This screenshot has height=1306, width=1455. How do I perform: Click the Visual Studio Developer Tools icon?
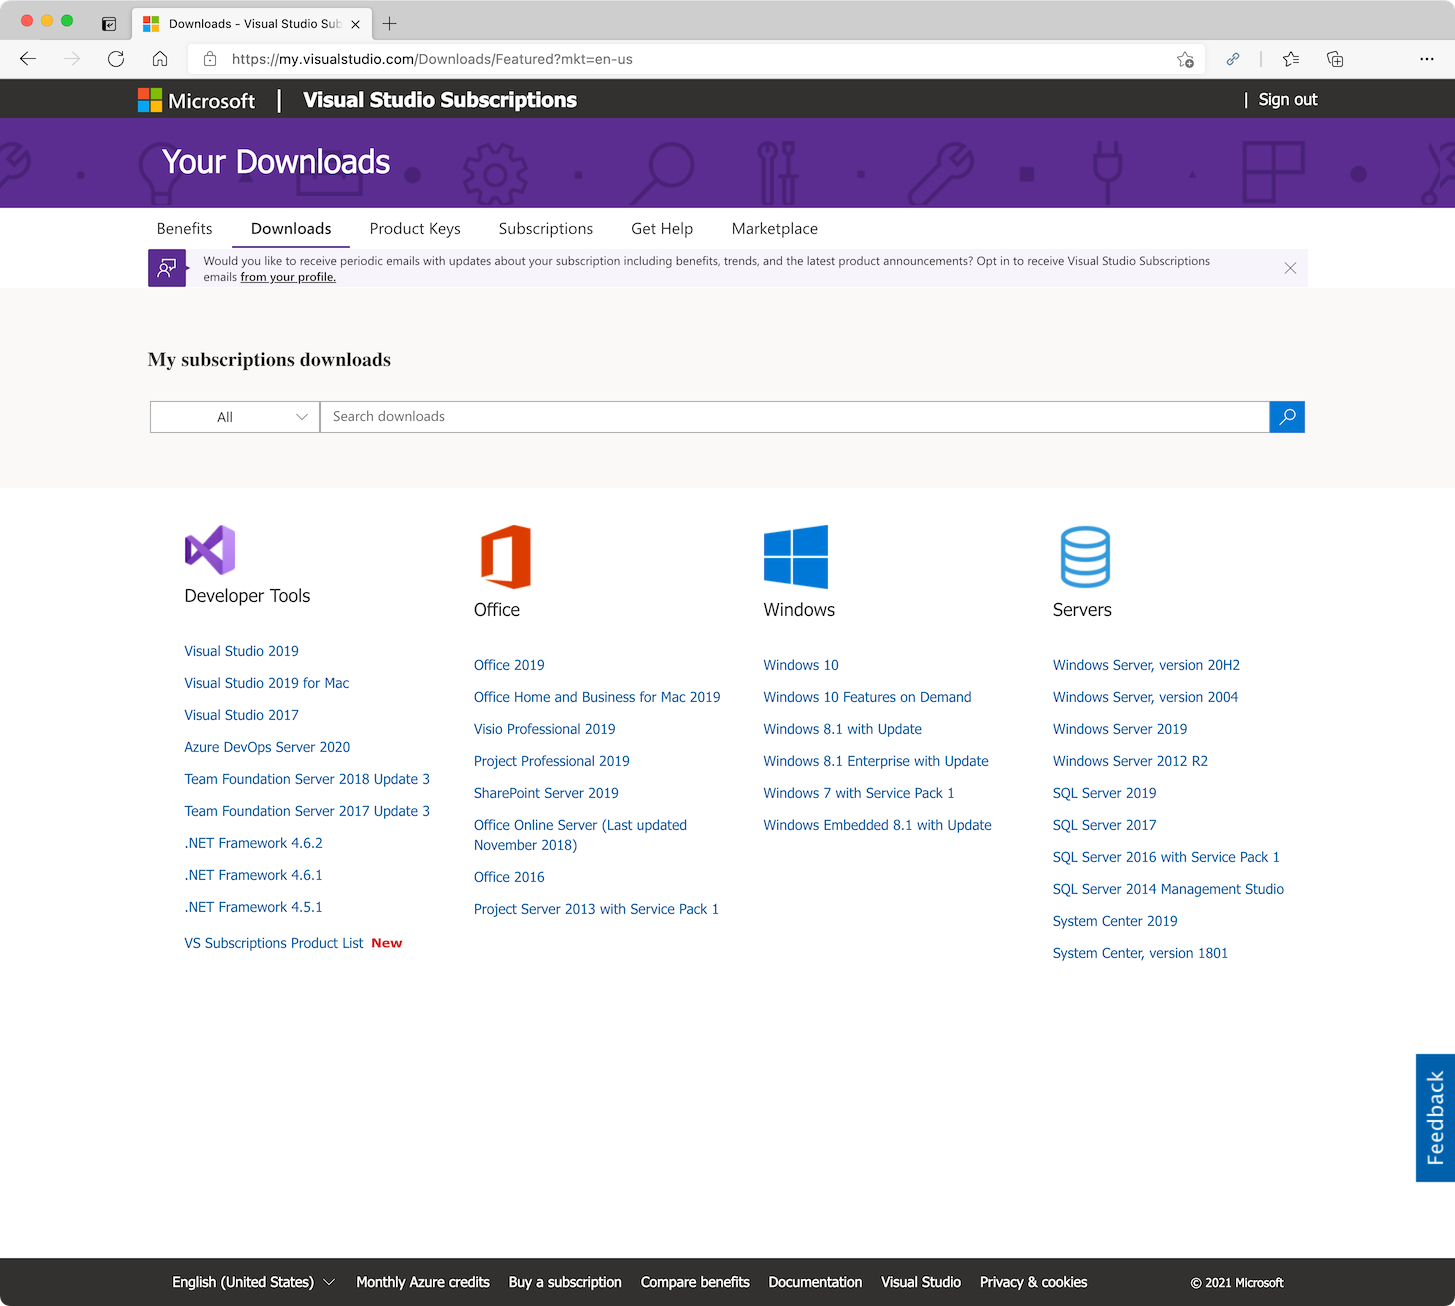210,550
